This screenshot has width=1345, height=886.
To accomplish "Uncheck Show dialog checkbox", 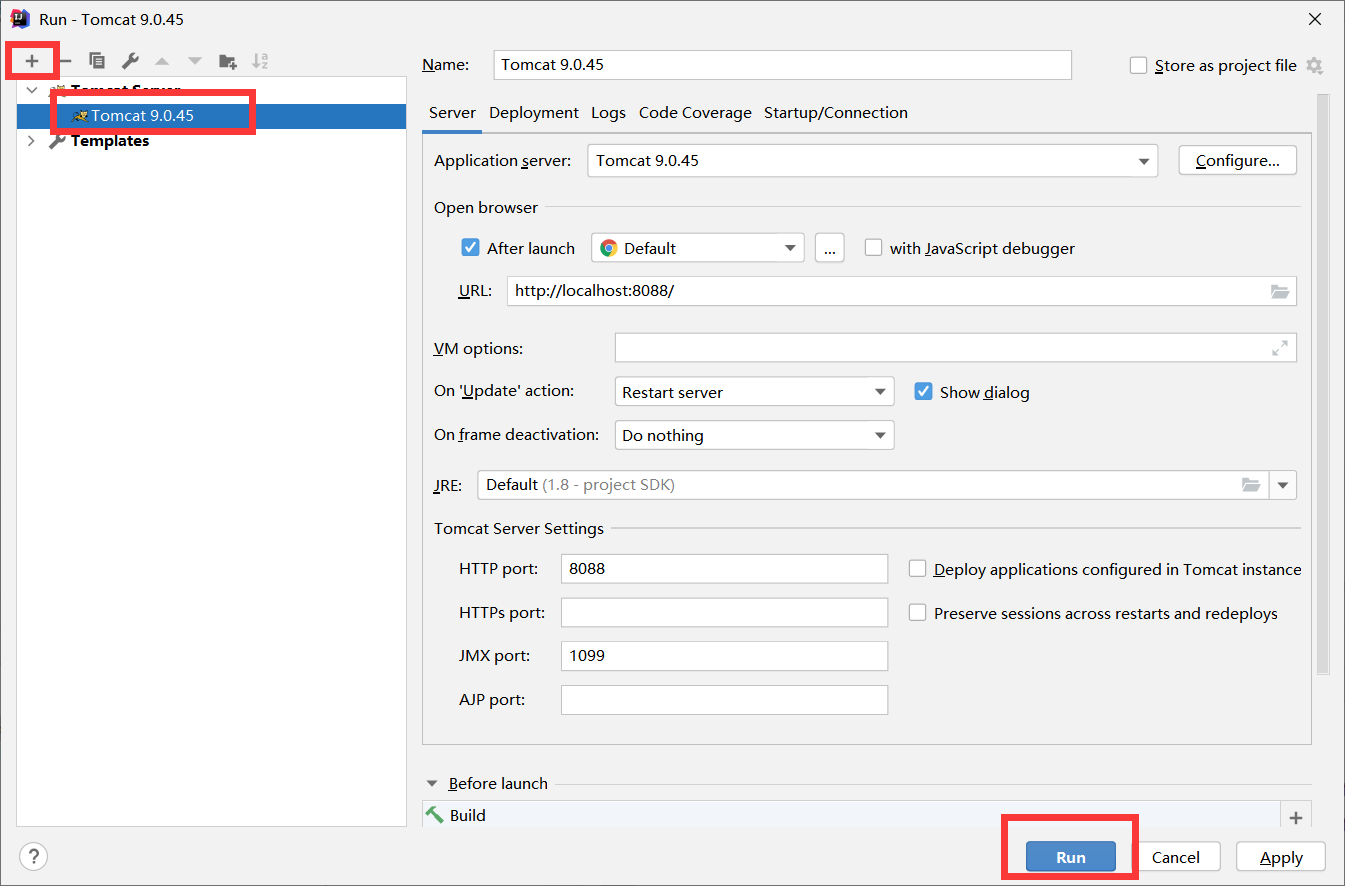I will tap(923, 392).
